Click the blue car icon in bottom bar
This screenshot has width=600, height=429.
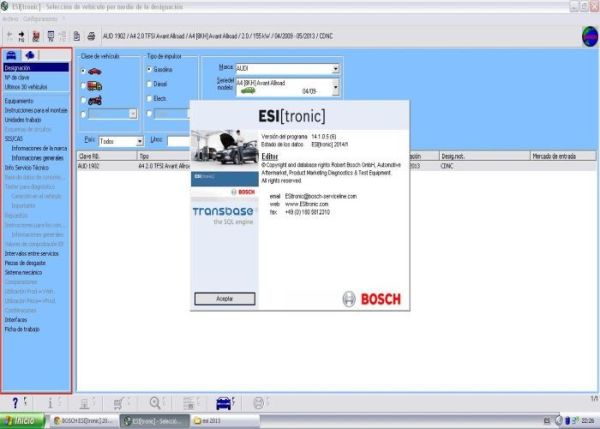pyautogui.click(x=223, y=403)
